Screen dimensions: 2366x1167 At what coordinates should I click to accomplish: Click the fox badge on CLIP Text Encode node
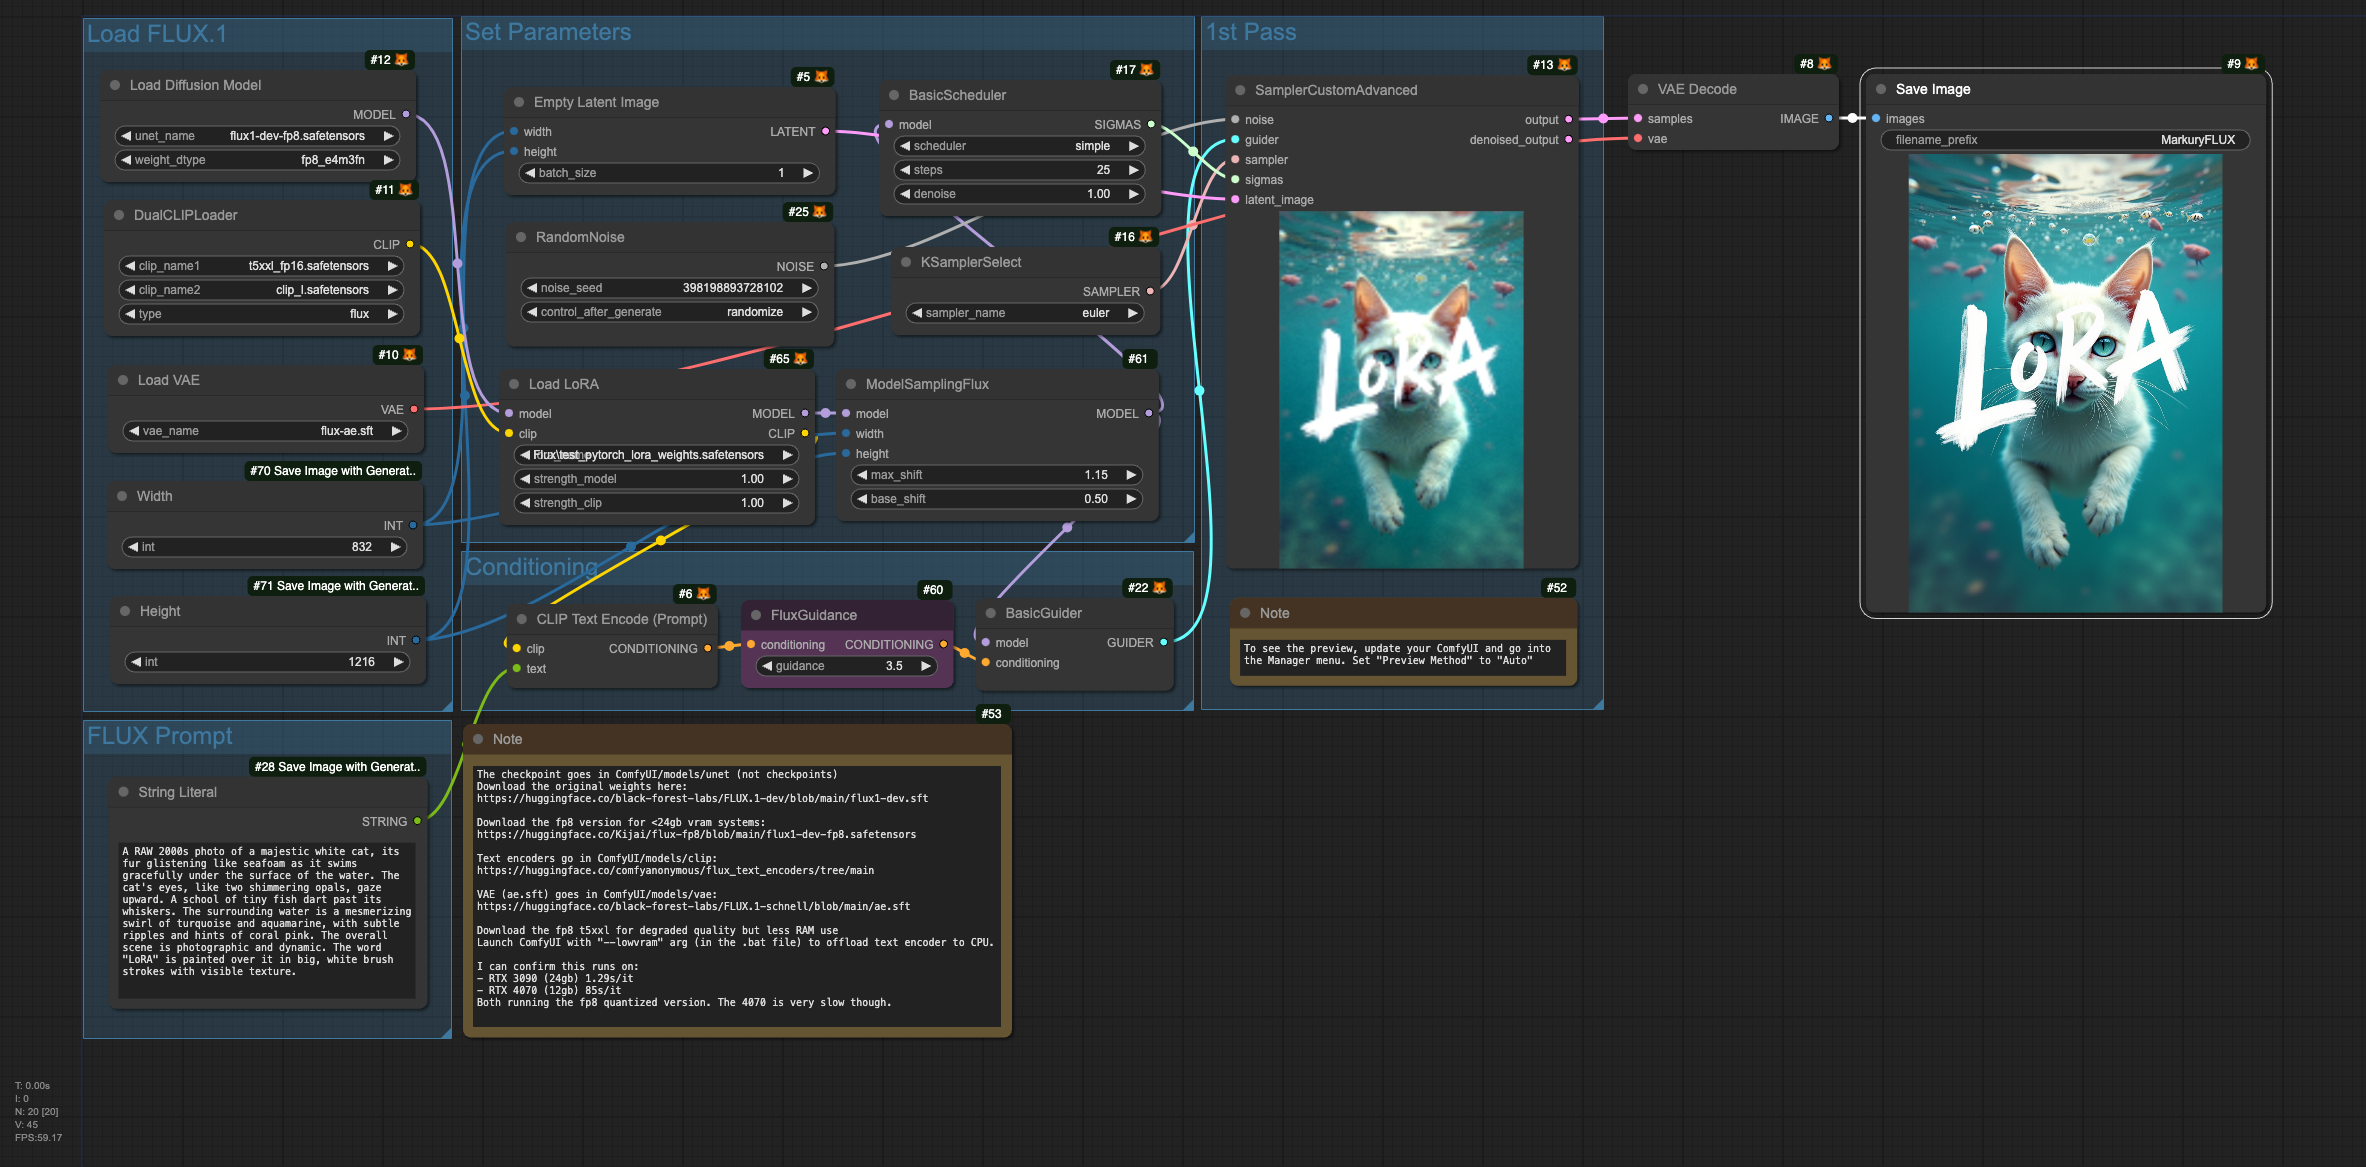703,594
